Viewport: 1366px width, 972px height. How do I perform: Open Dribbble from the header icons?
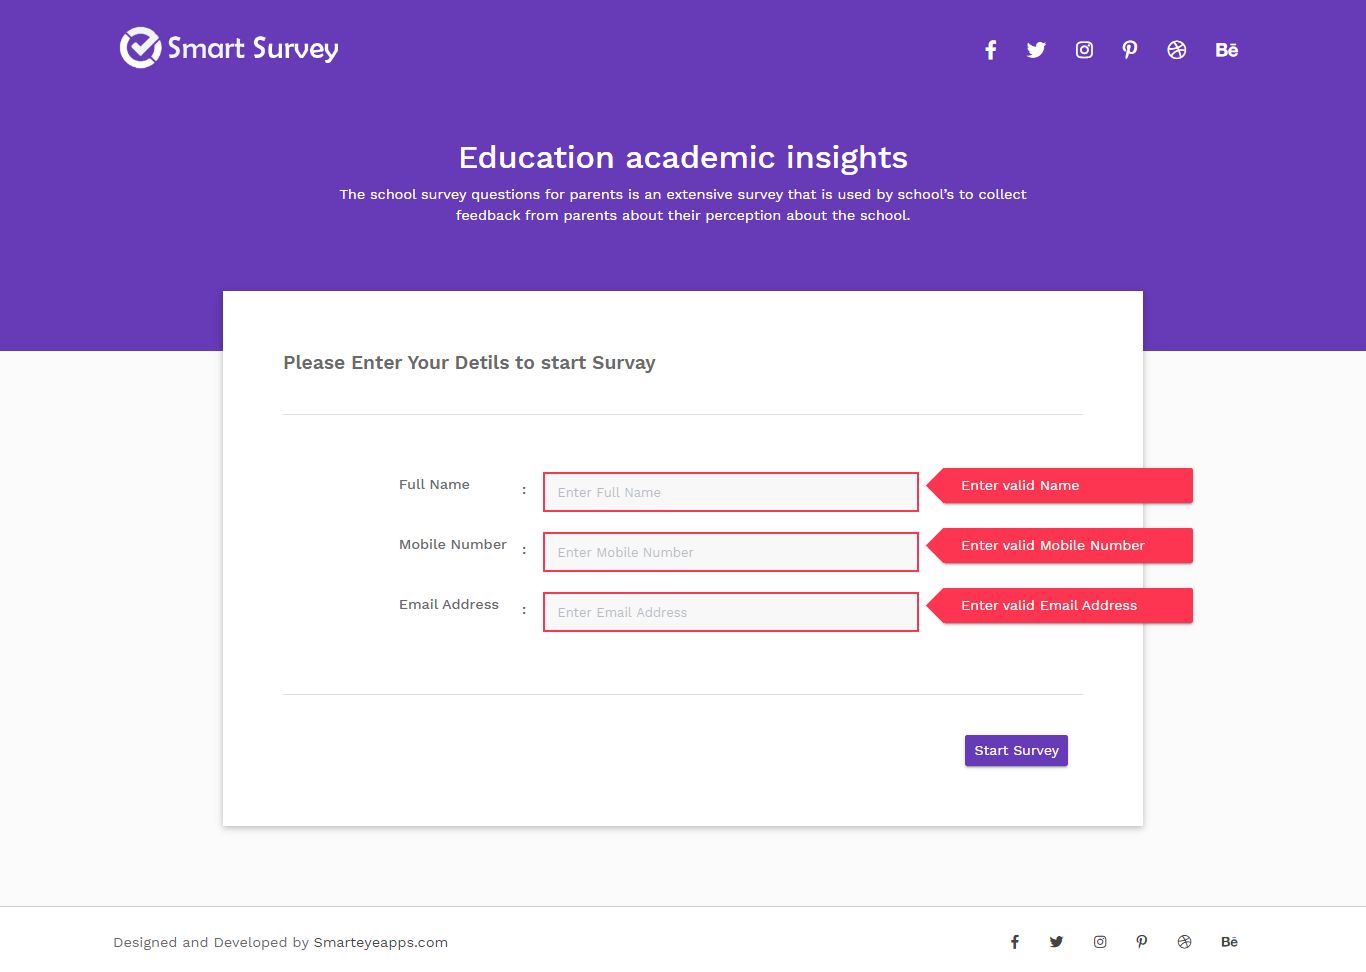click(x=1177, y=50)
